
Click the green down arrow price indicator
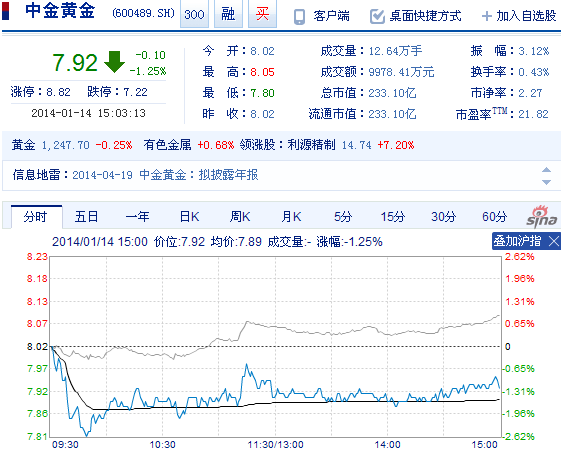pos(114,62)
